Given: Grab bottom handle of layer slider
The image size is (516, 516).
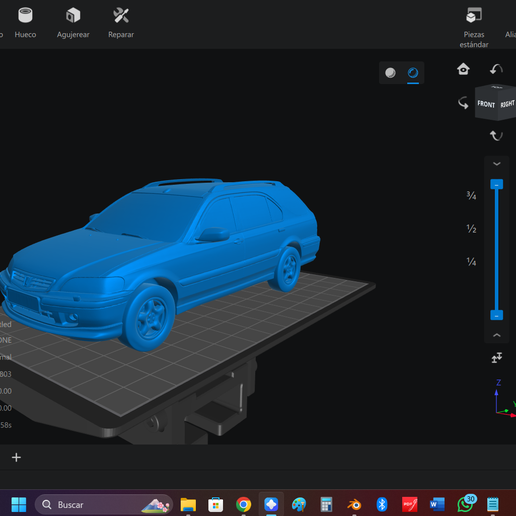Looking at the screenshot, I should 497,315.
